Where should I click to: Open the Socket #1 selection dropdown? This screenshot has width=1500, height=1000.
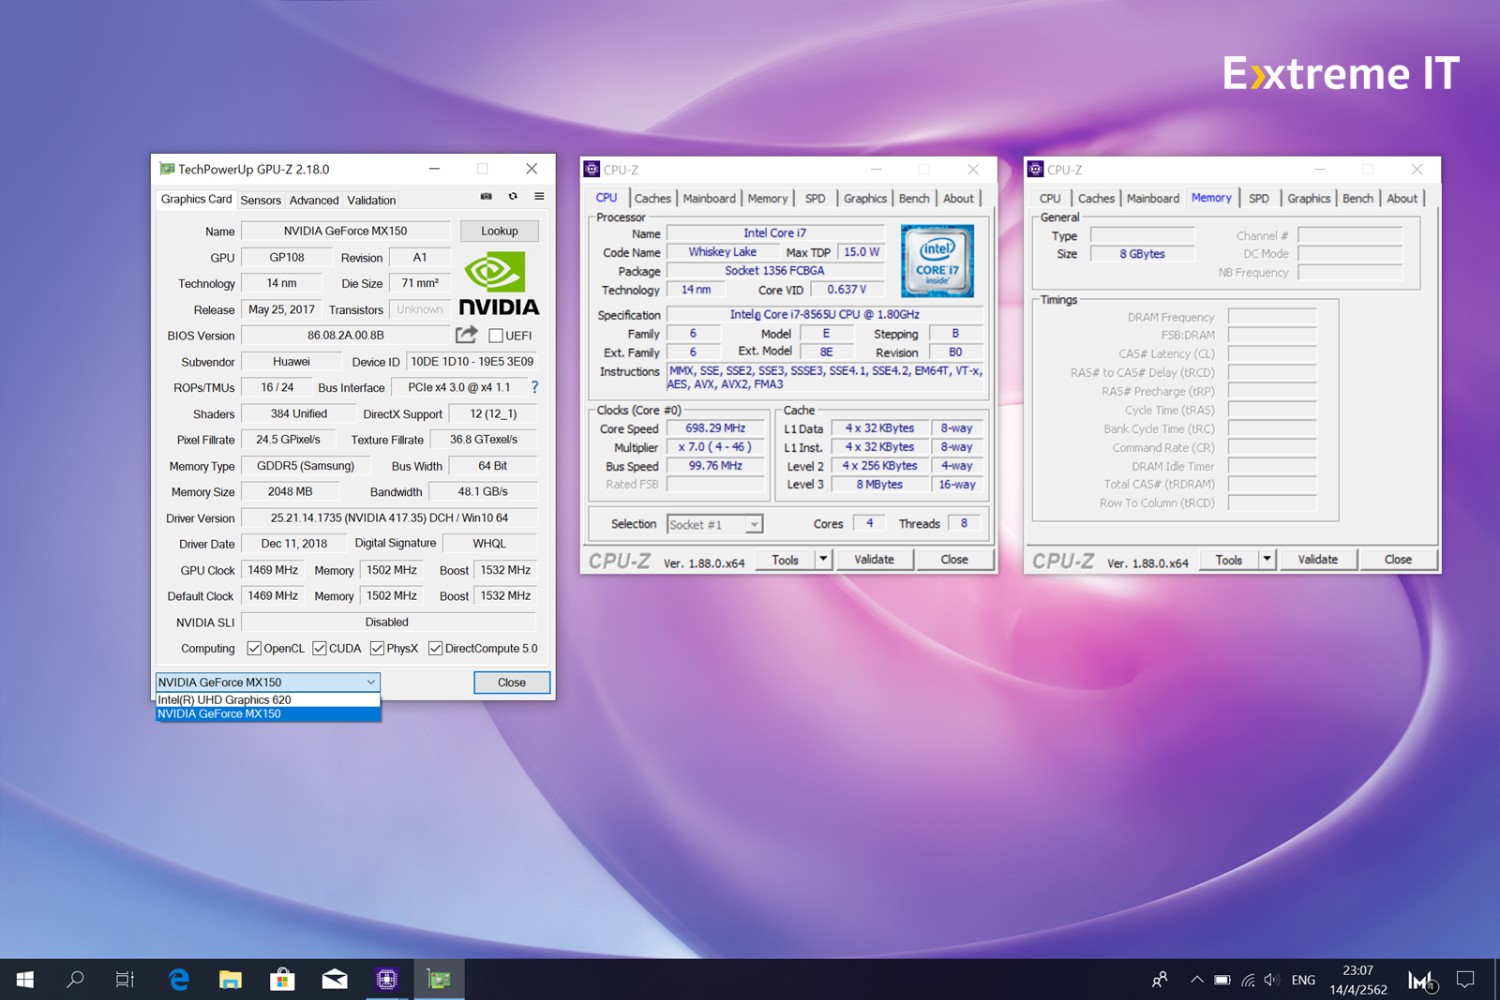click(715, 524)
